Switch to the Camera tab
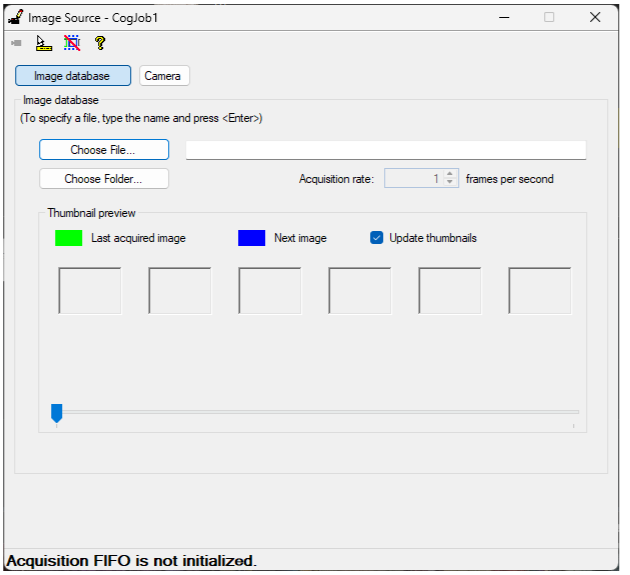The height and width of the screenshot is (575, 630). pyautogui.click(x=164, y=76)
